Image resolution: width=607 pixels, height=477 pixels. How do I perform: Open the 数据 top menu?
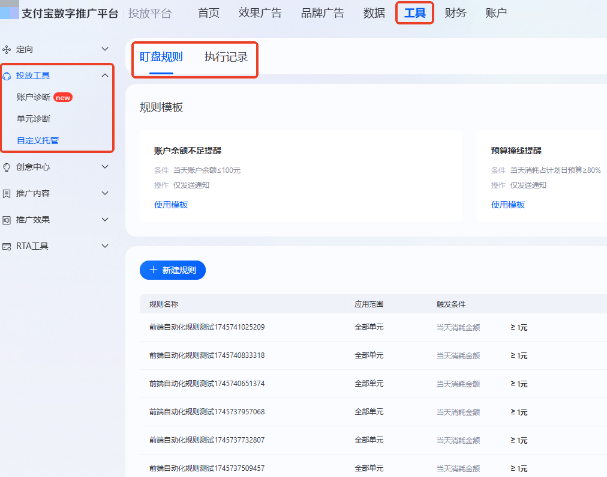coord(374,13)
